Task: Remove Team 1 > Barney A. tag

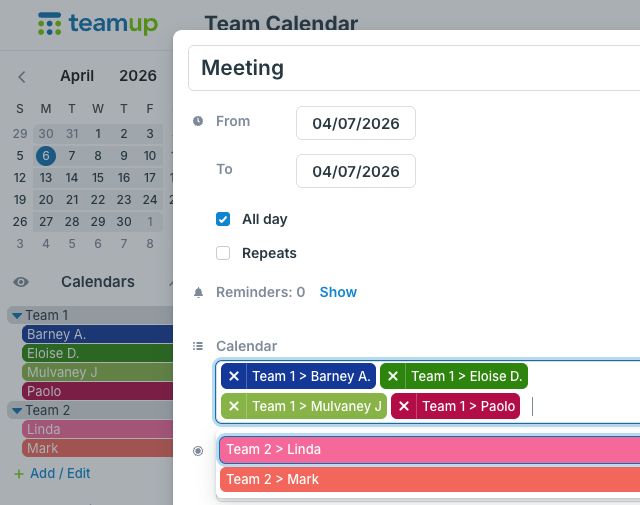Action: pyautogui.click(x=234, y=377)
